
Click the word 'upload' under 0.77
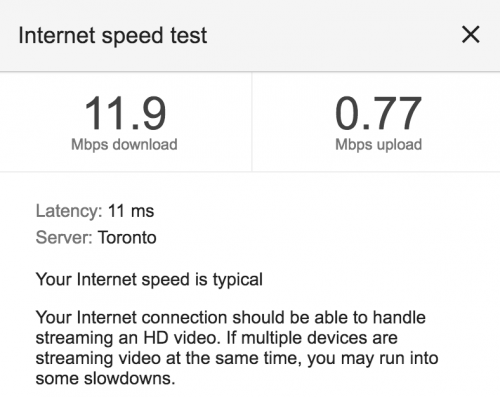coord(399,145)
